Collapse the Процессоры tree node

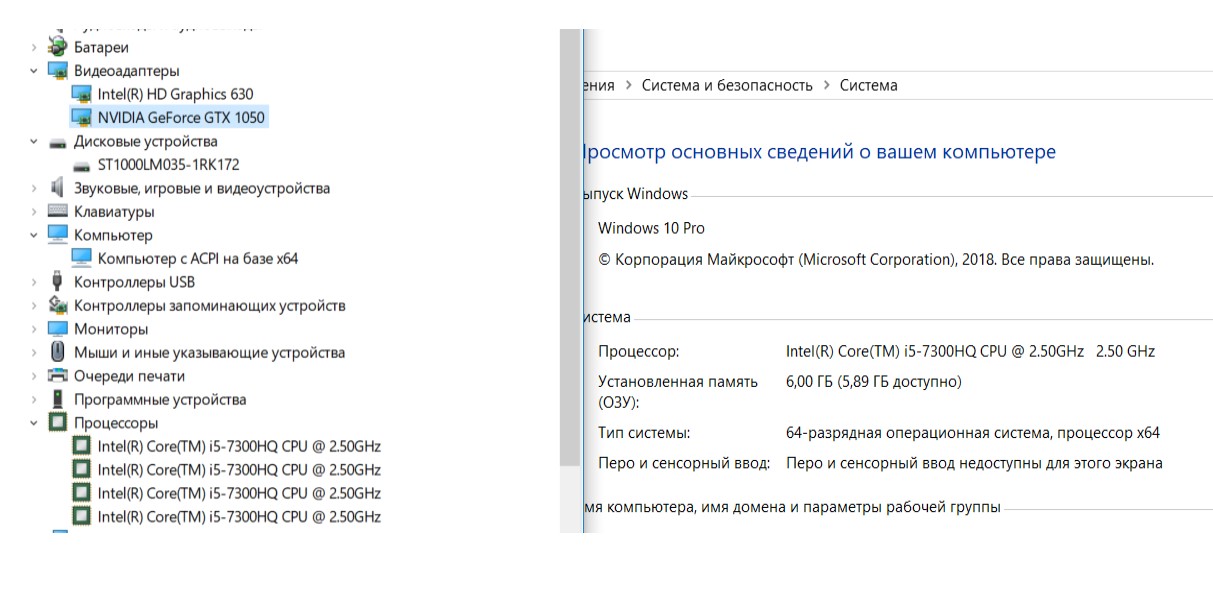(x=34, y=423)
